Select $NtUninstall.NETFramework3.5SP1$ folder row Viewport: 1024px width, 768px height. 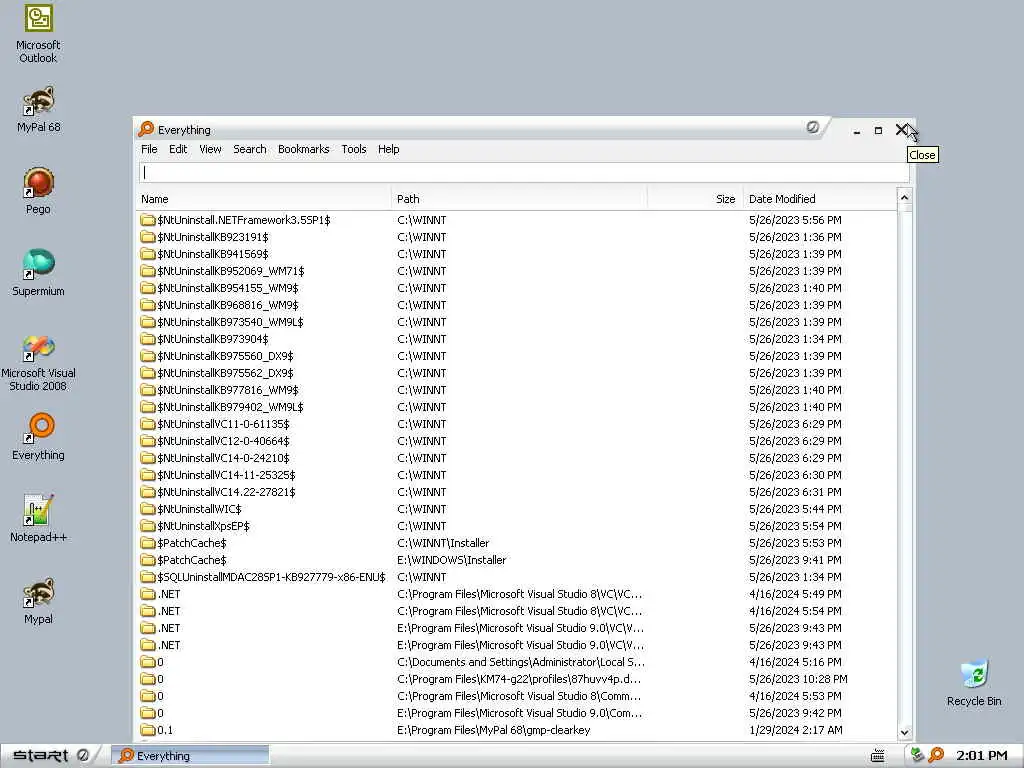(x=517, y=220)
